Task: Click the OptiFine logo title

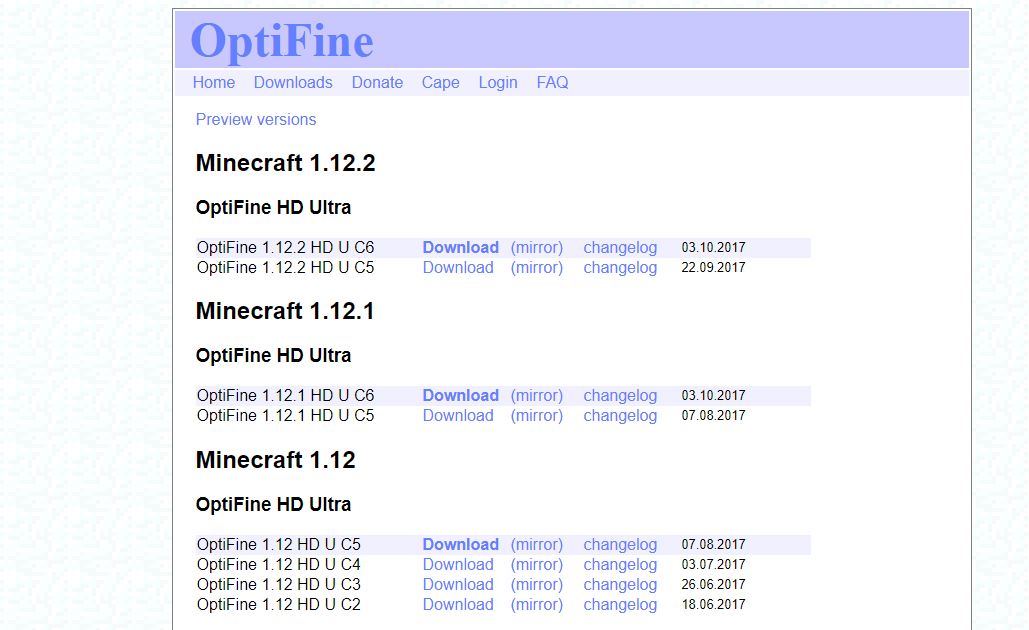Action: (x=282, y=41)
